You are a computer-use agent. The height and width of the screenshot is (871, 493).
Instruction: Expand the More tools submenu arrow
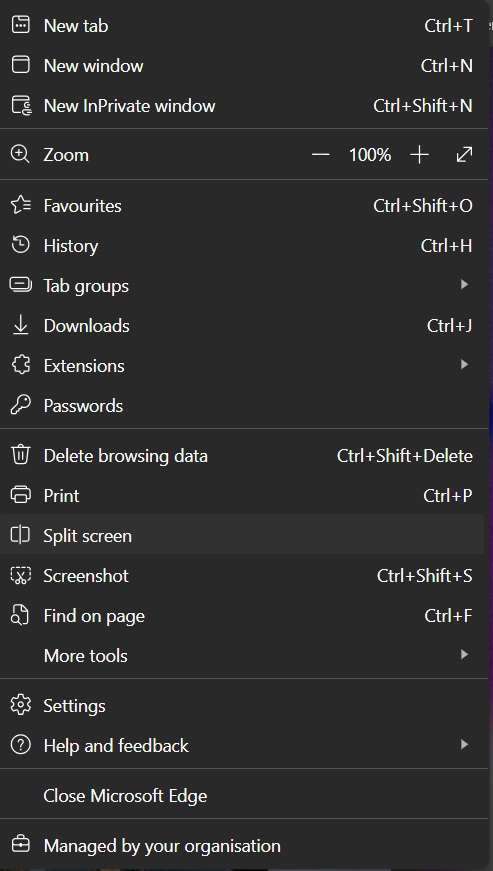click(465, 655)
